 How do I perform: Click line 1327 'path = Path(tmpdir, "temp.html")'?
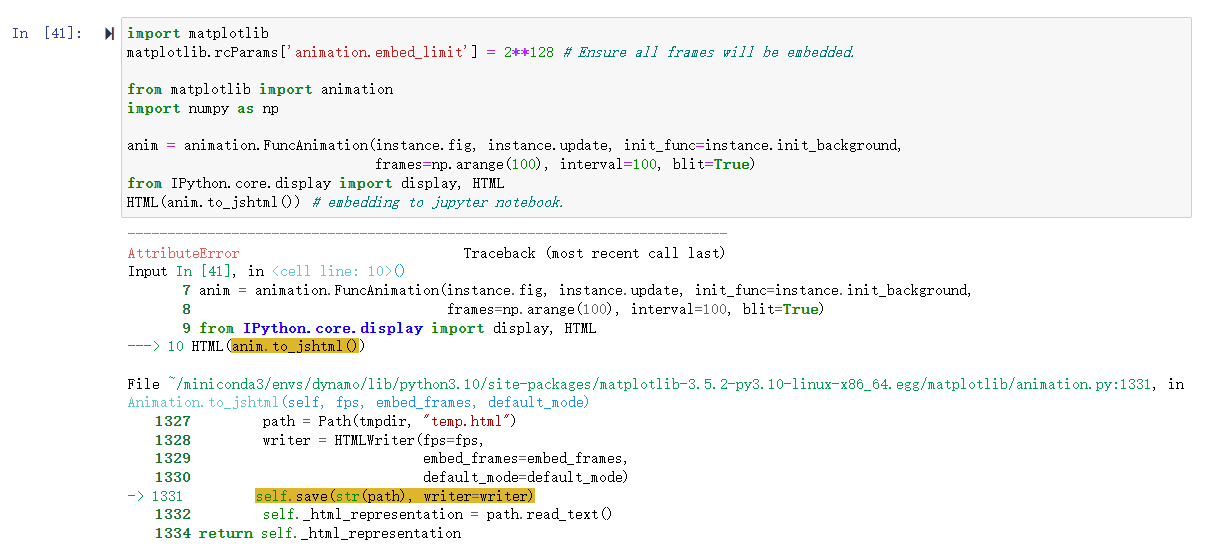pos(335,421)
